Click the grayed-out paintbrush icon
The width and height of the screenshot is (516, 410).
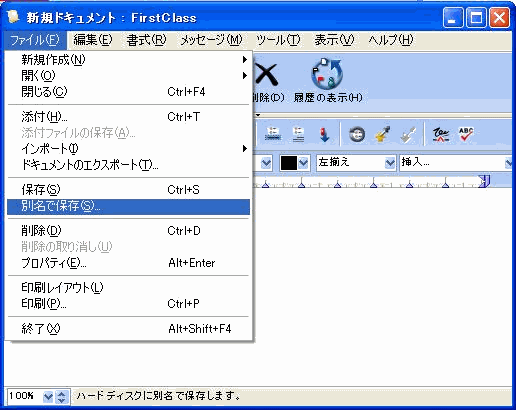pyautogui.click(x=408, y=135)
